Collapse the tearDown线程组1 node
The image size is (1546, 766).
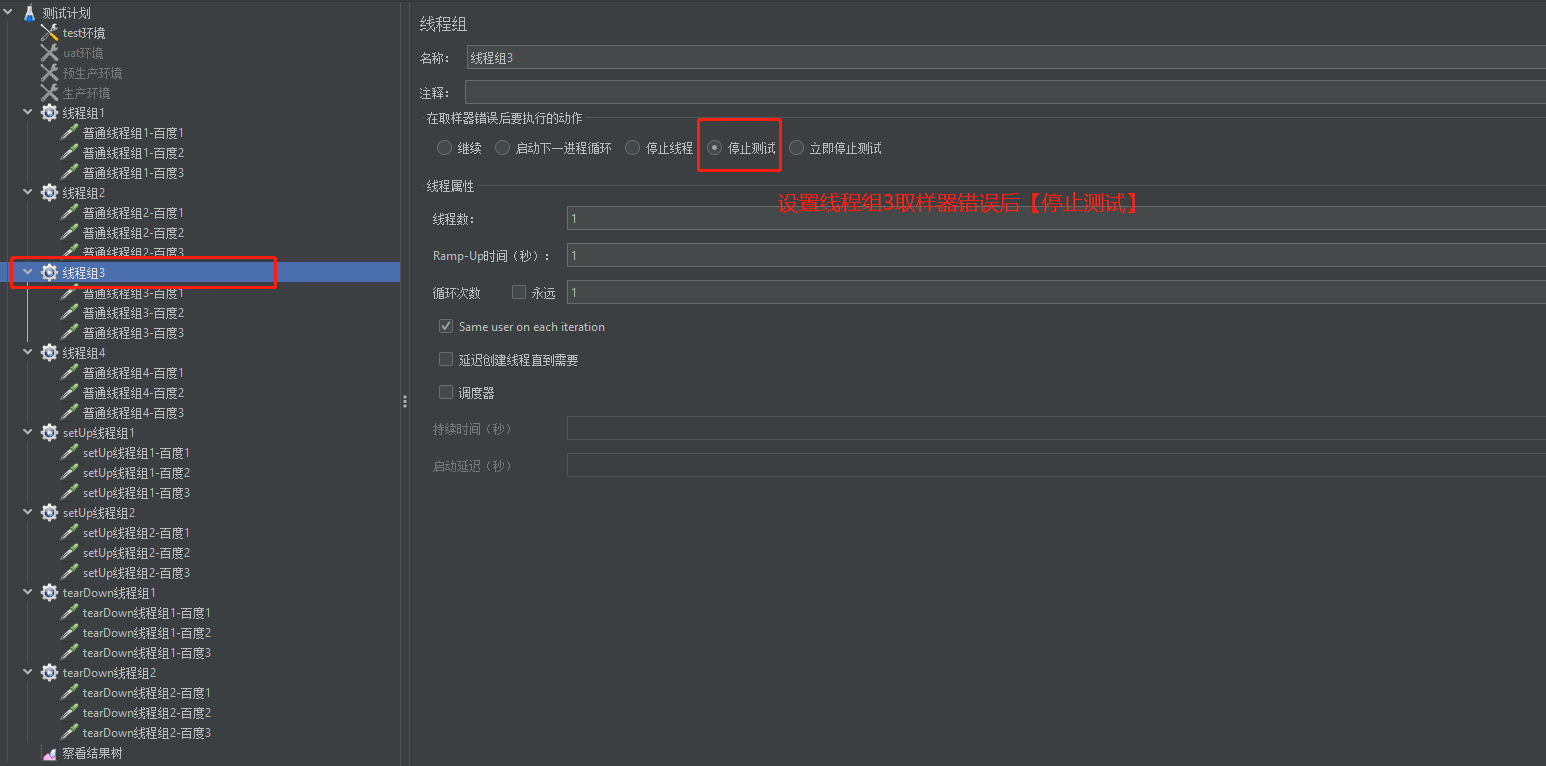tap(28, 593)
